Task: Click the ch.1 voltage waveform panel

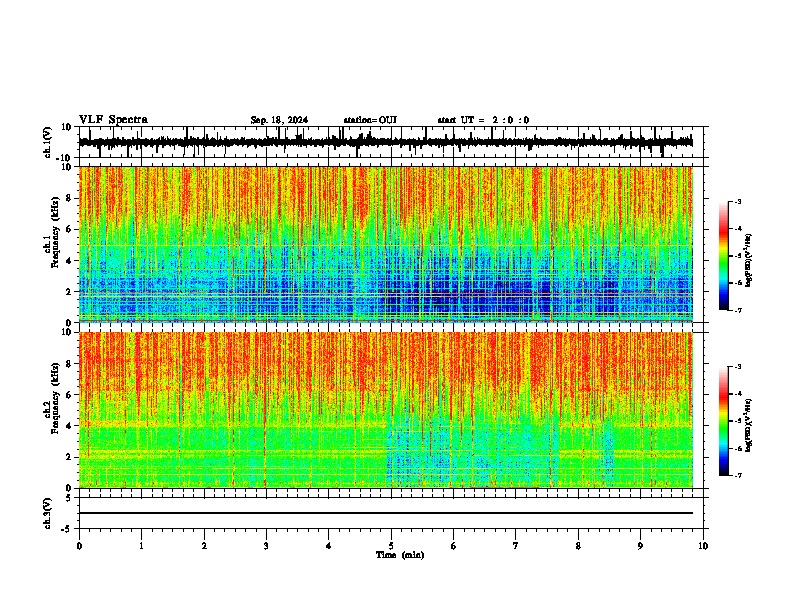Action: click(390, 142)
